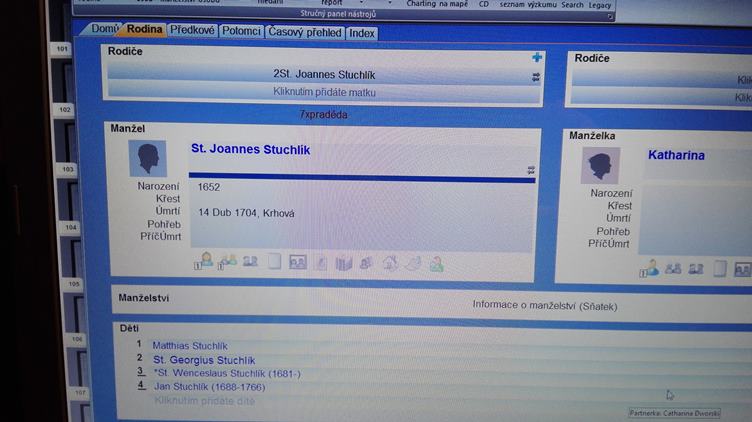Screen dimensions: 752x422
Task: Click swap arrows icon right of St. Joannes Stuchlík name
Action: pyautogui.click(x=531, y=170)
